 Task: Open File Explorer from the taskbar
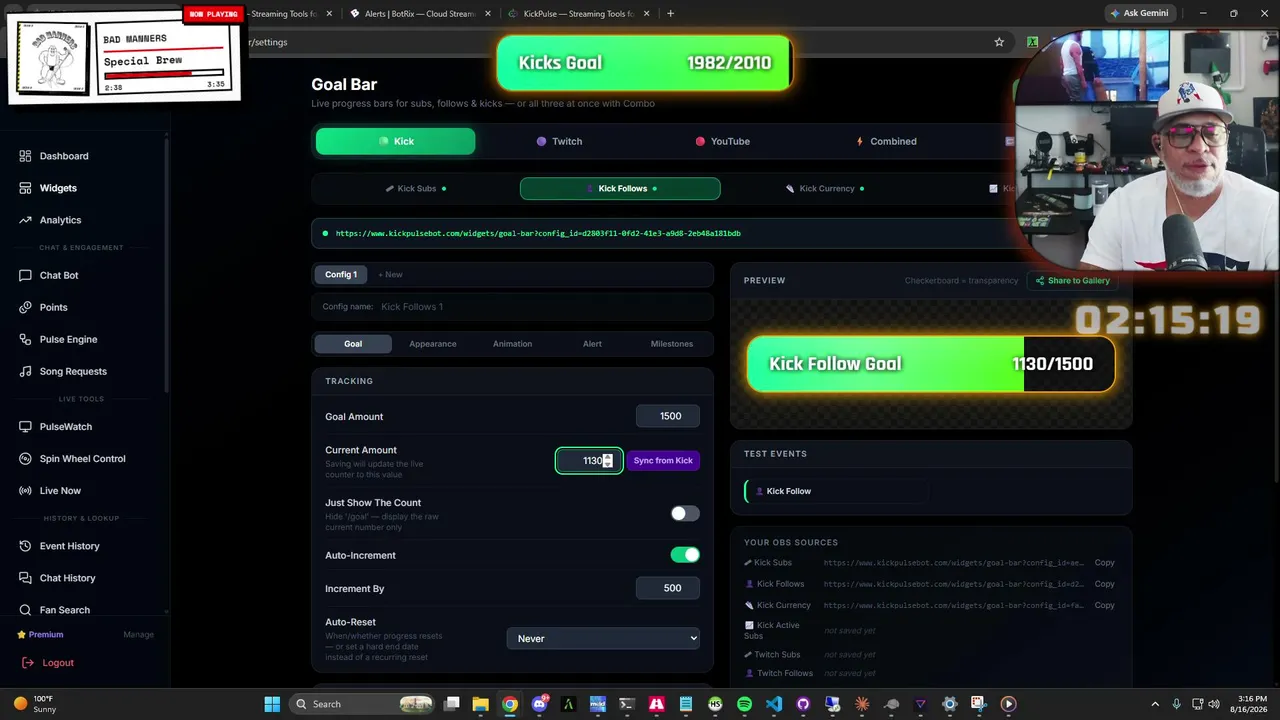(481, 704)
